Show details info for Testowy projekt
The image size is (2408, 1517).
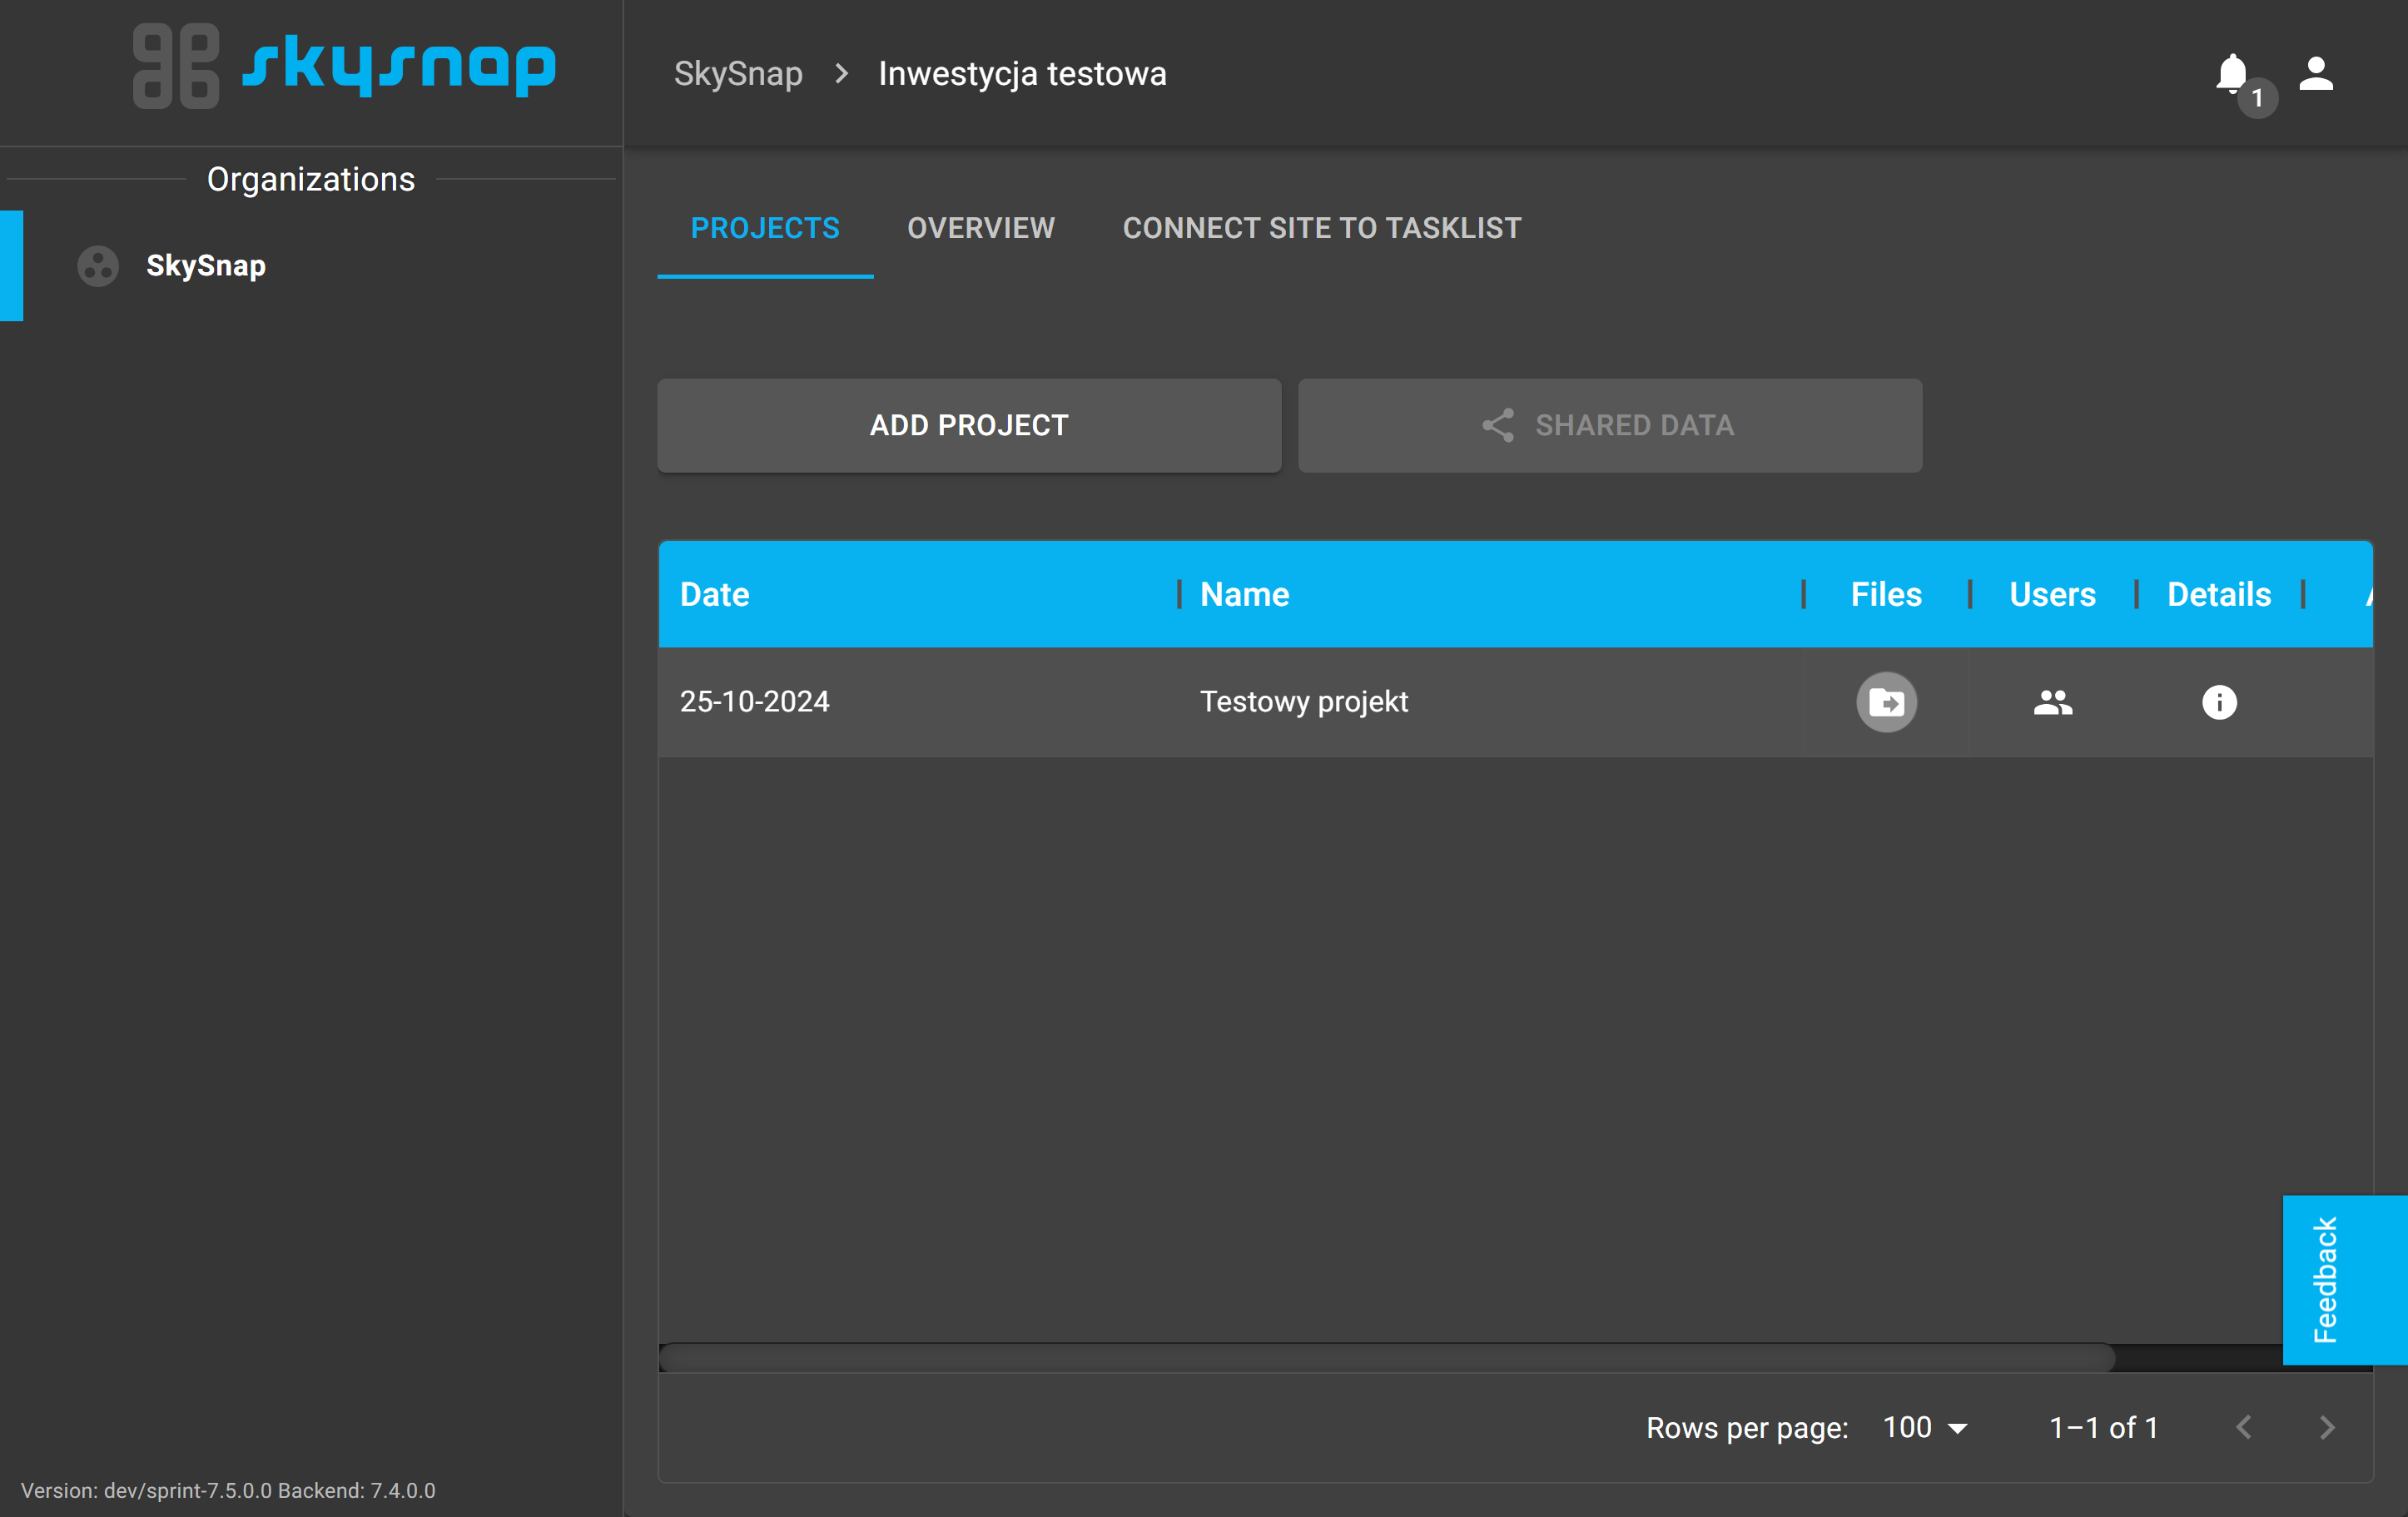click(x=2219, y=702)
